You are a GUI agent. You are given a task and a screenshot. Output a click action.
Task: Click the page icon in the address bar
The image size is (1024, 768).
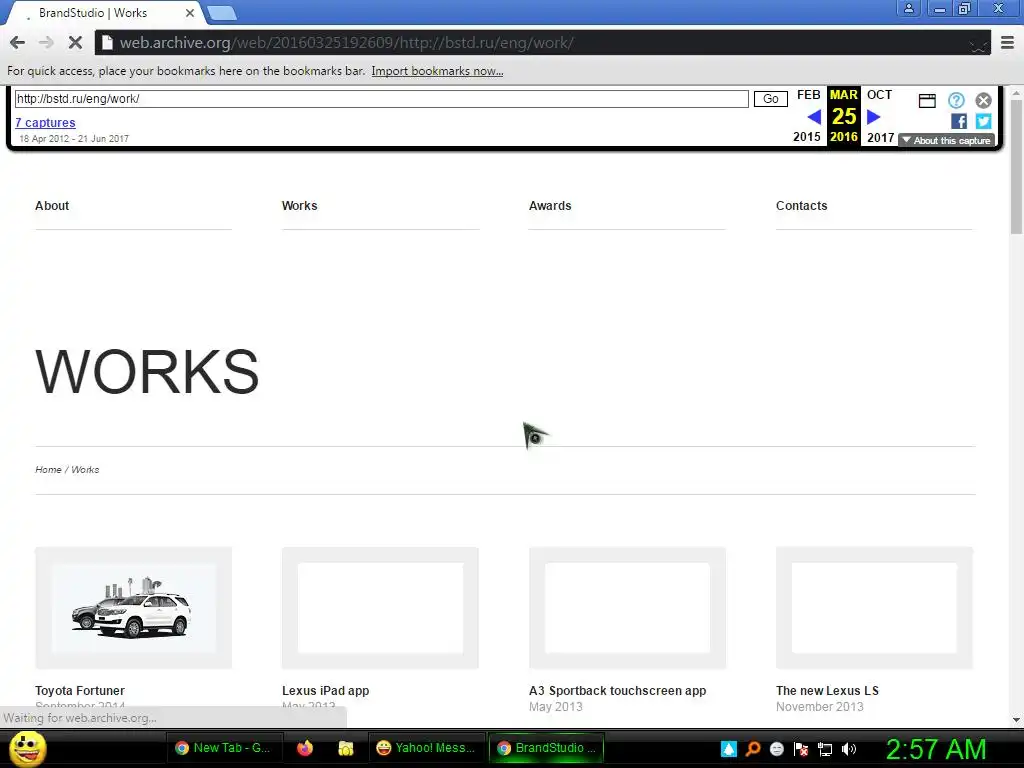point(107,43)
